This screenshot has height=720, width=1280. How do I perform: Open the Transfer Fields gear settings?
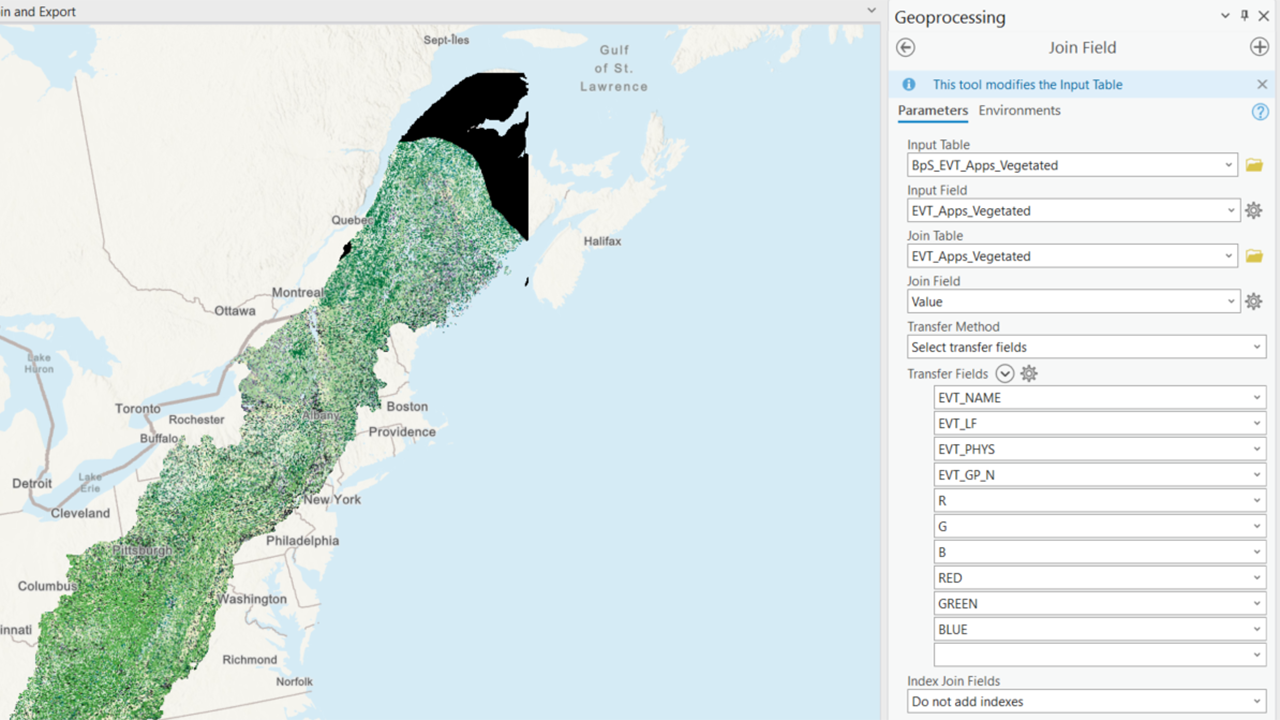(x=1029, y=373)
